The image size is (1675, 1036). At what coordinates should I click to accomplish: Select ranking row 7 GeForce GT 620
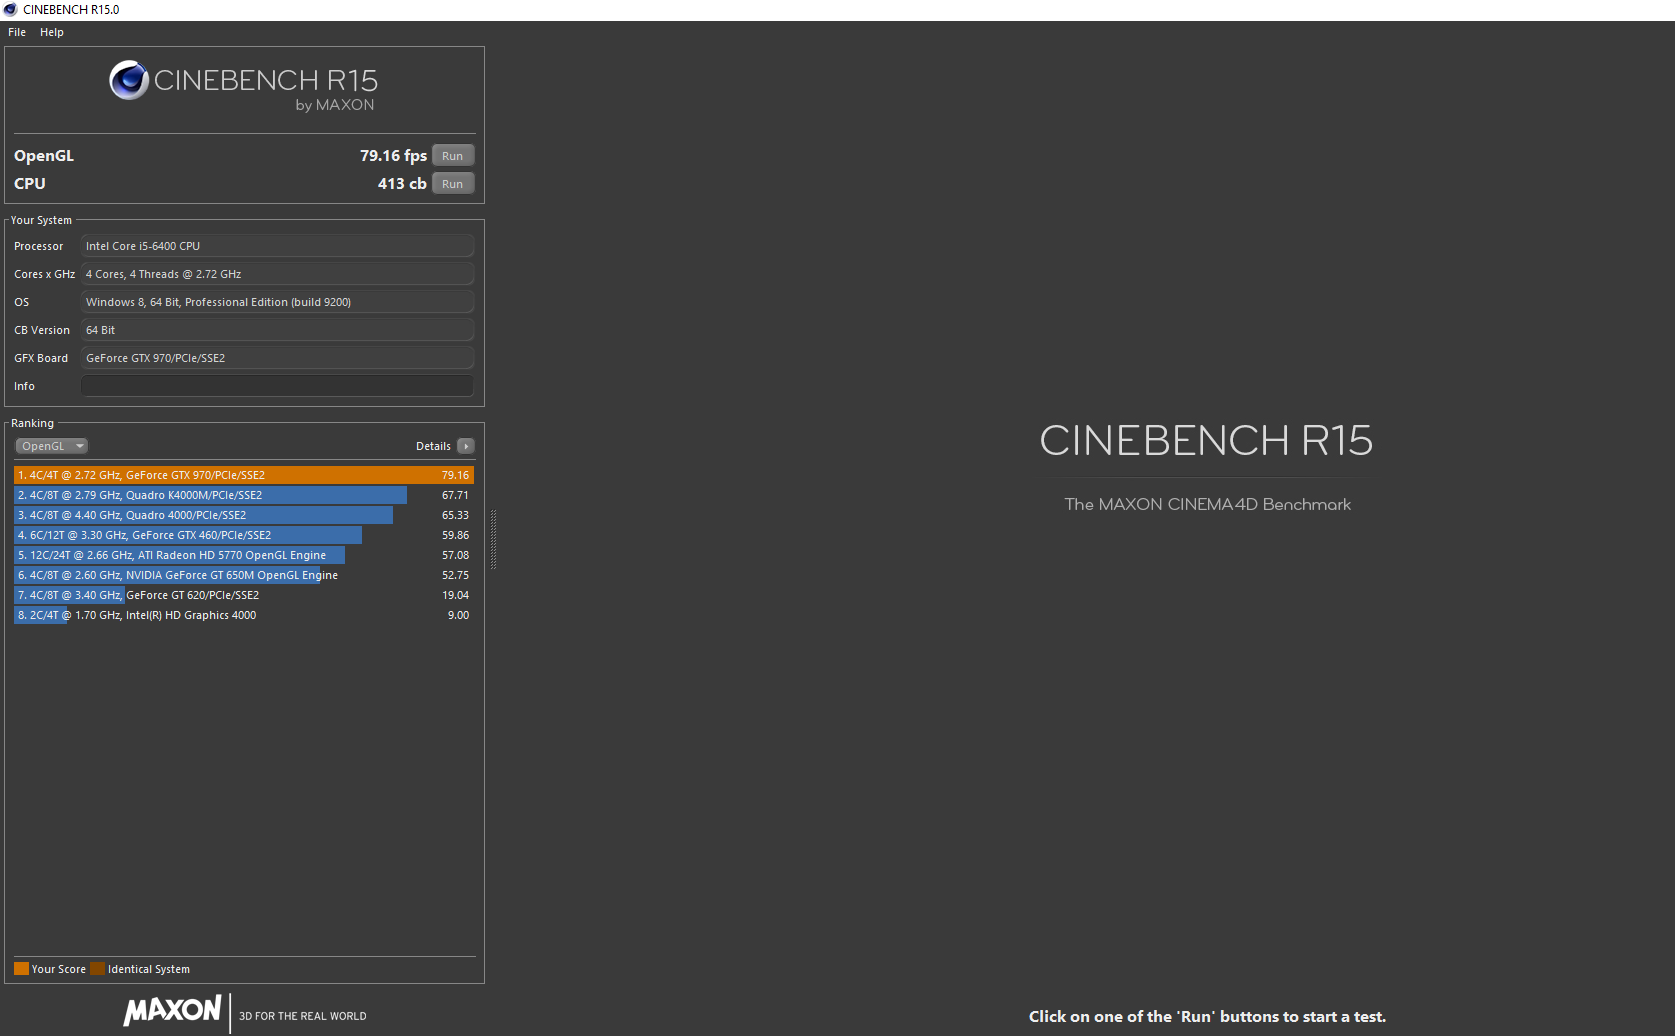244,595
